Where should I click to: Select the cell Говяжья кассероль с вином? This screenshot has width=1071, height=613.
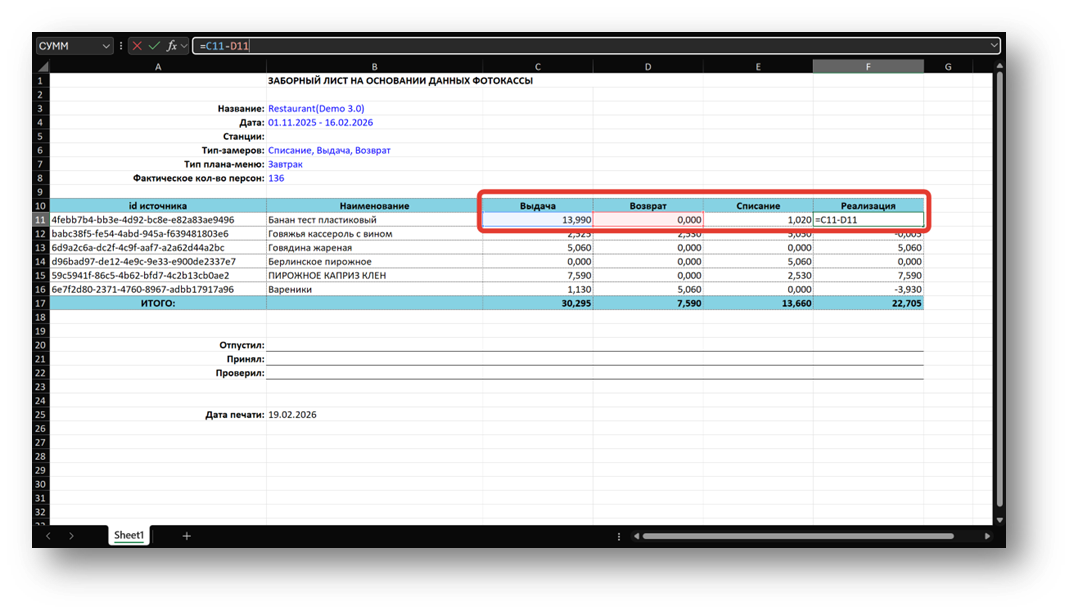pyautogui.click(x=374, y=234)
